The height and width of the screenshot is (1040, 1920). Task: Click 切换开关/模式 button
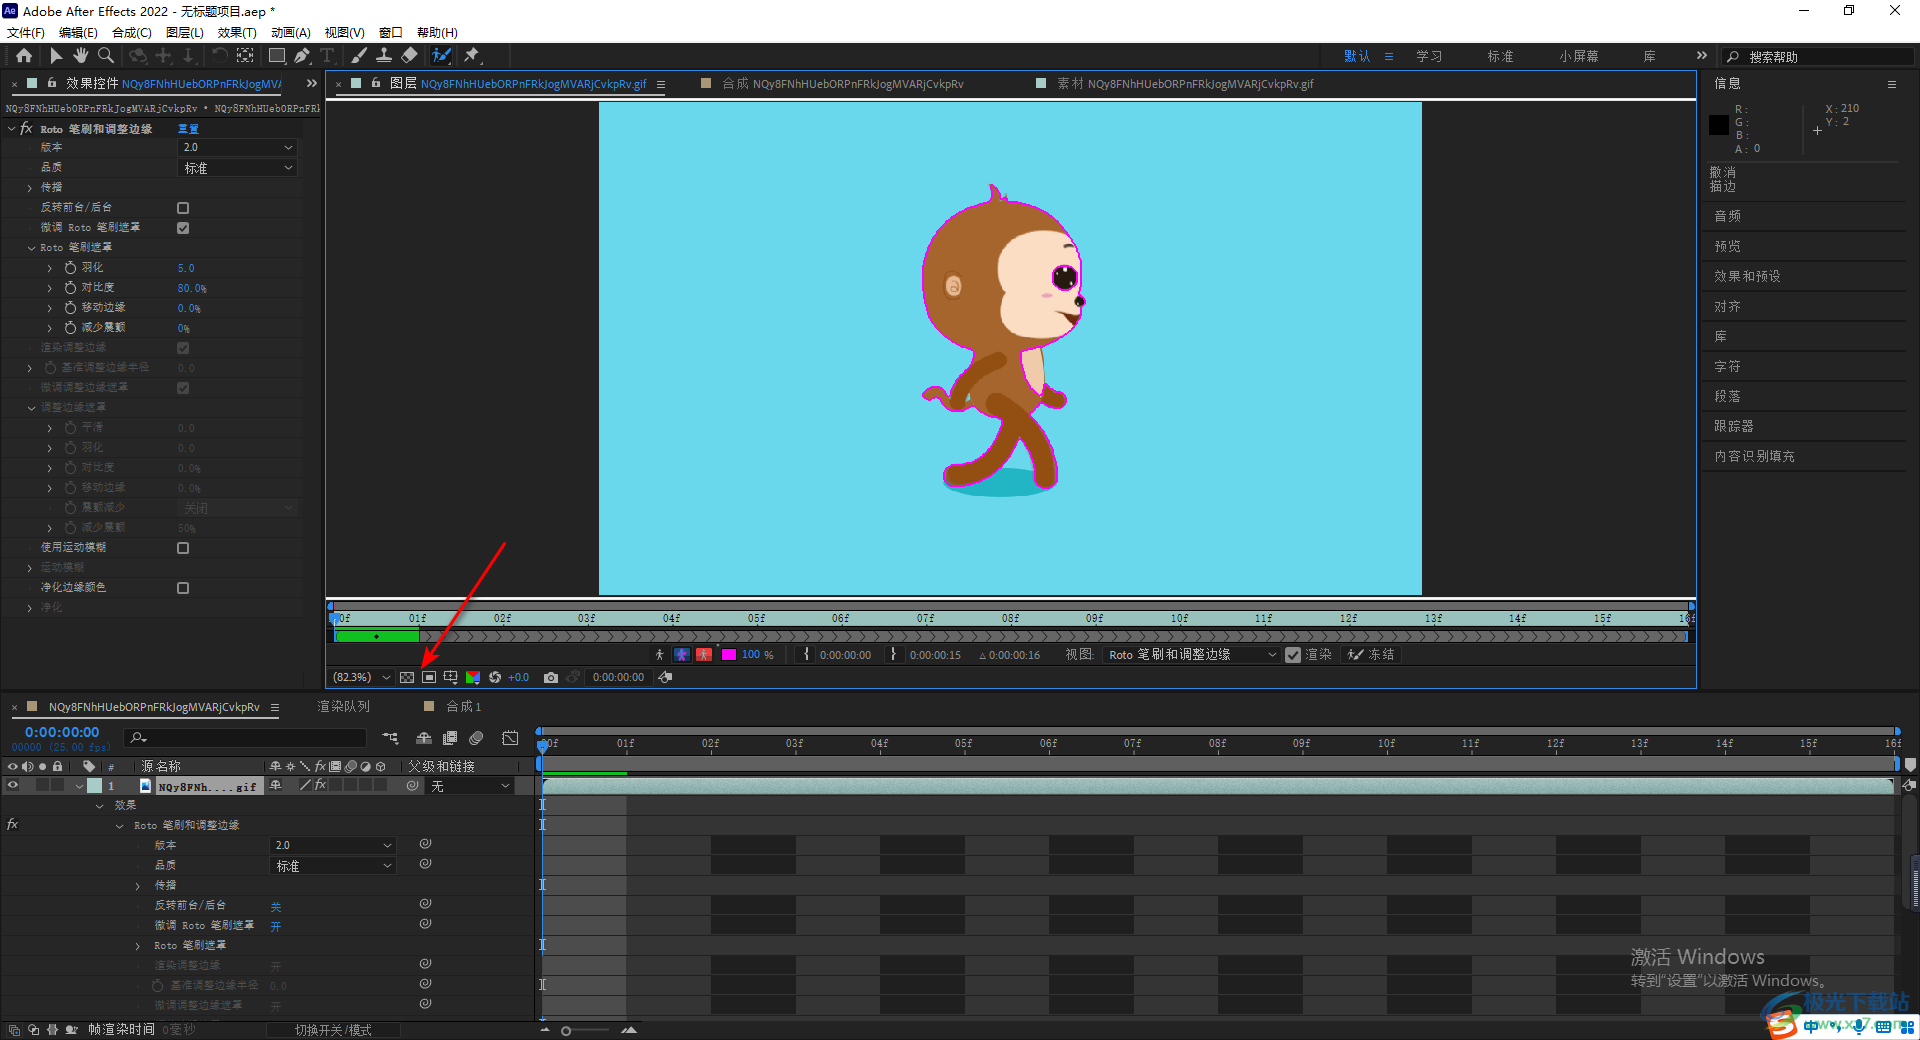coord(333,1030)
